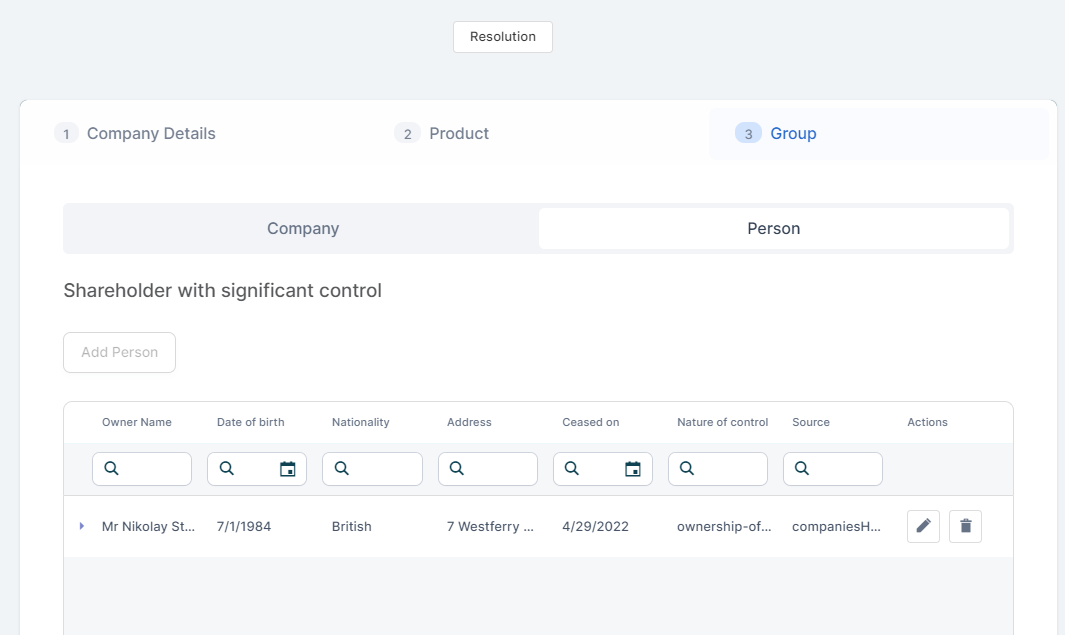Click the search icon in Nationality filter

(x=341, y=469)
